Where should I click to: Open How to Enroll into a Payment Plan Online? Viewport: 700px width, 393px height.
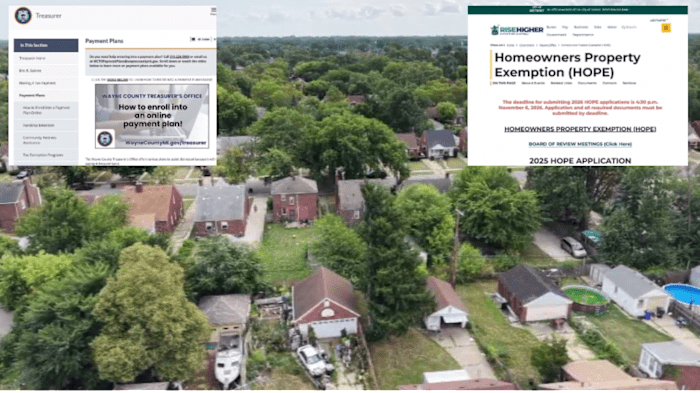[46, 110]
